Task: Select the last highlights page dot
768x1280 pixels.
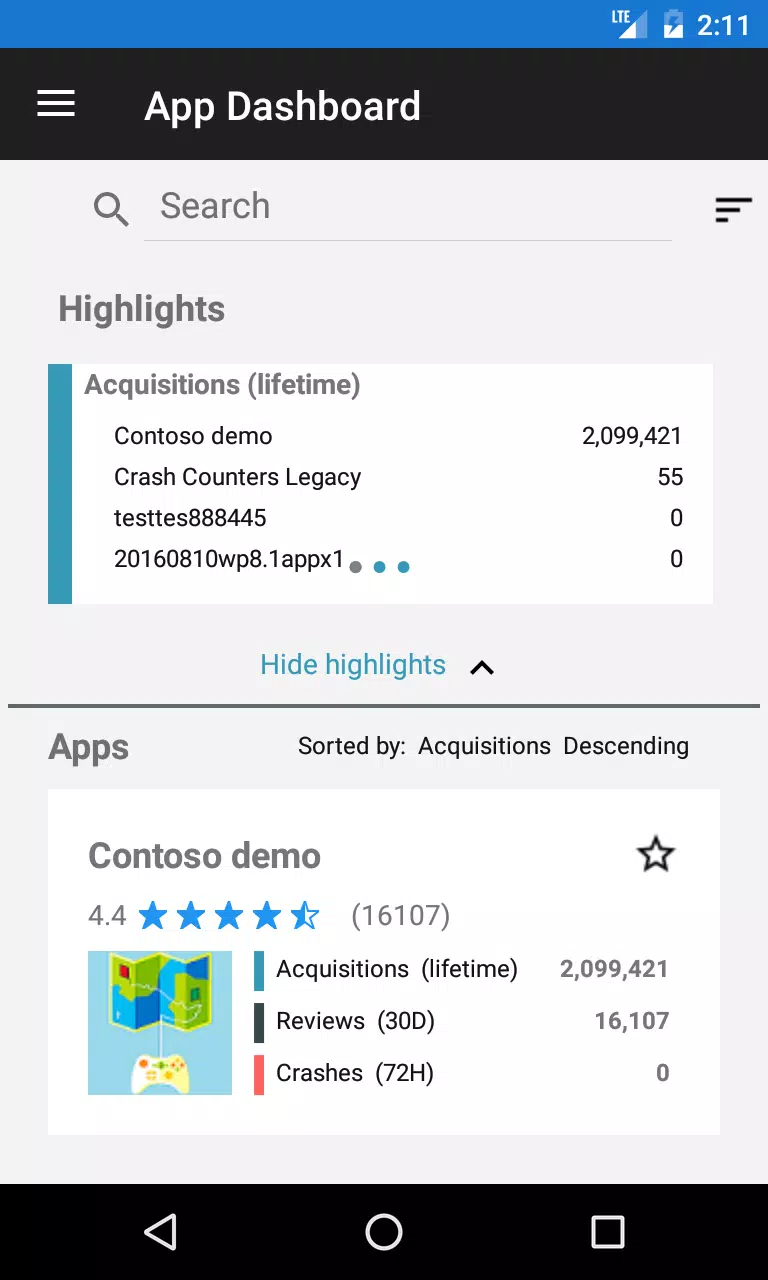Action: coord(404,567)
